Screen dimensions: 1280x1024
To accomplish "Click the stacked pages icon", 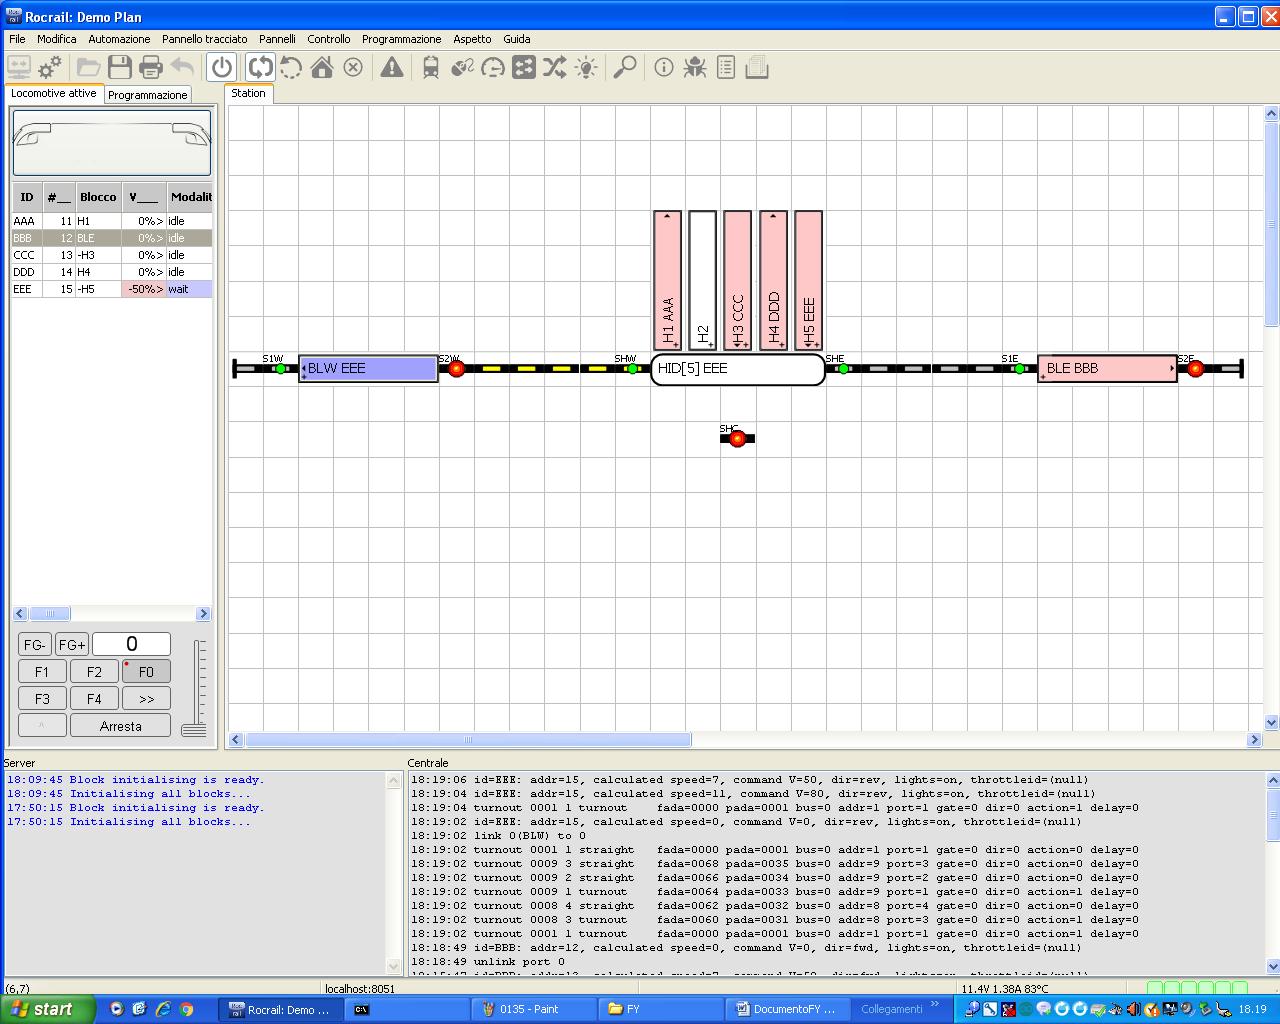I will (757, 68).
